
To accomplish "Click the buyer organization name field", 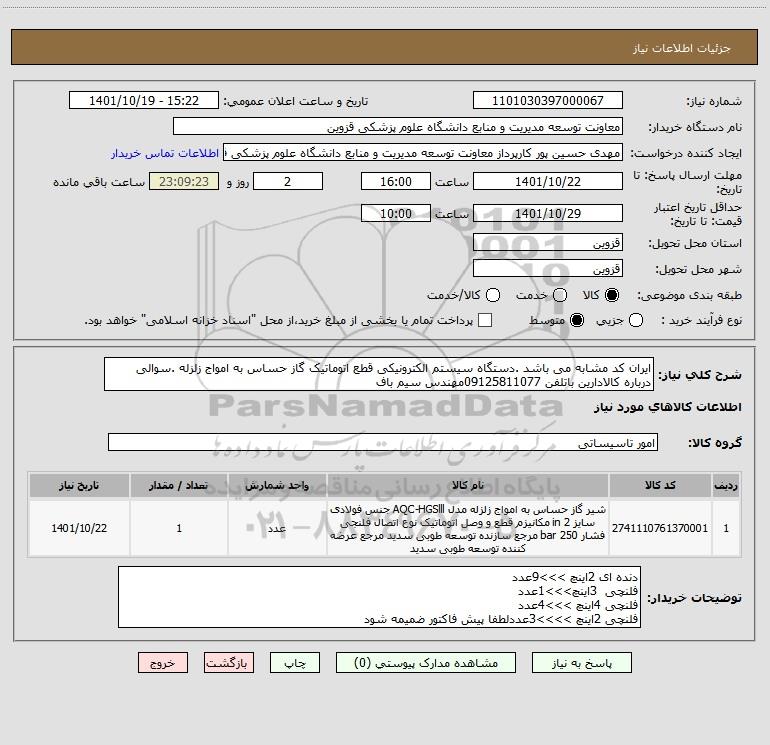I will (398, 127).
